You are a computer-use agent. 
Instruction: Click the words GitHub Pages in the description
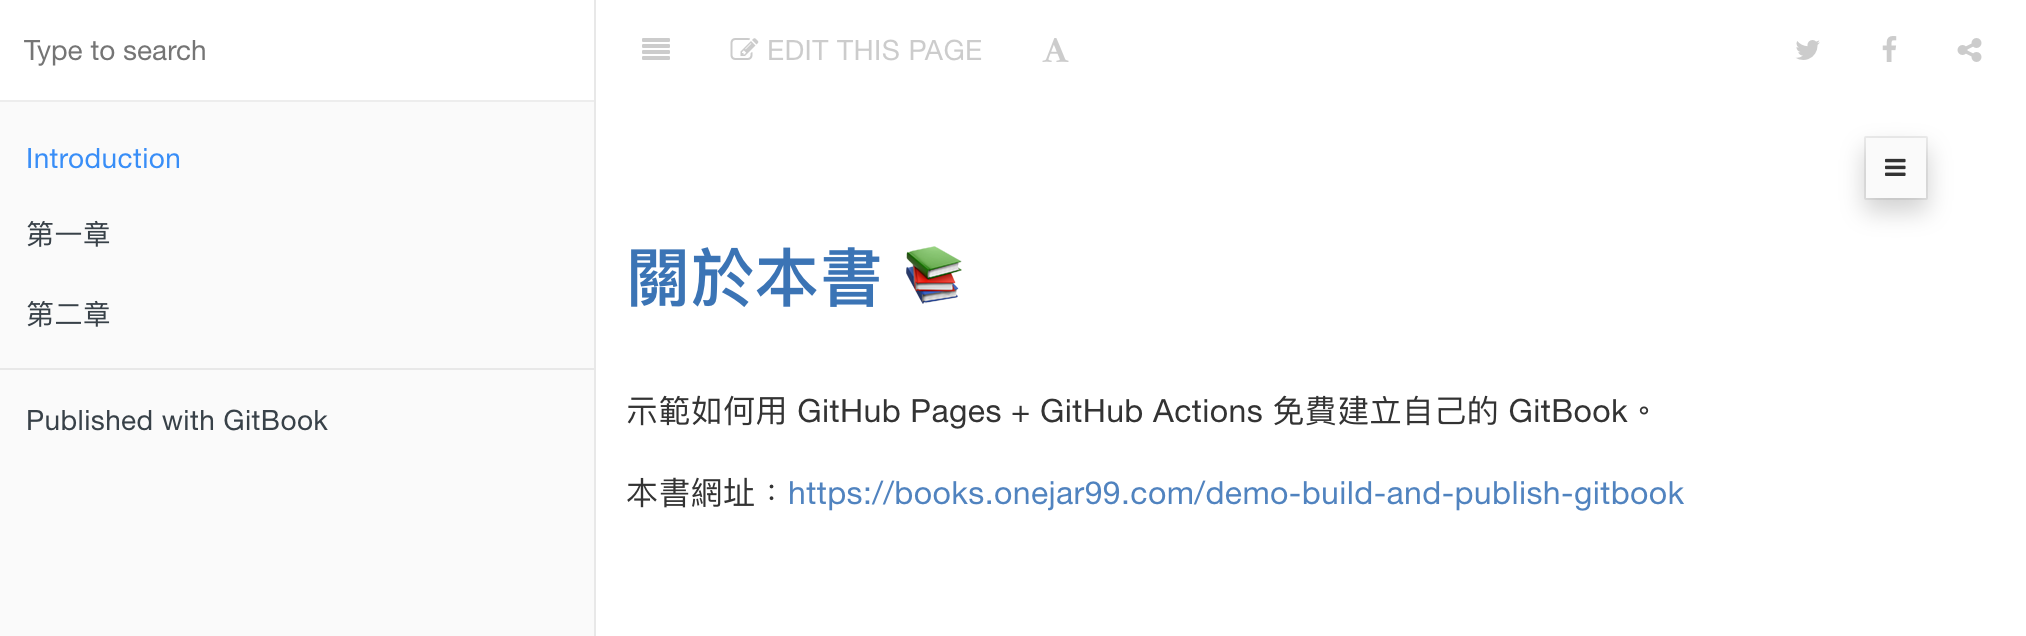[899, 411]
